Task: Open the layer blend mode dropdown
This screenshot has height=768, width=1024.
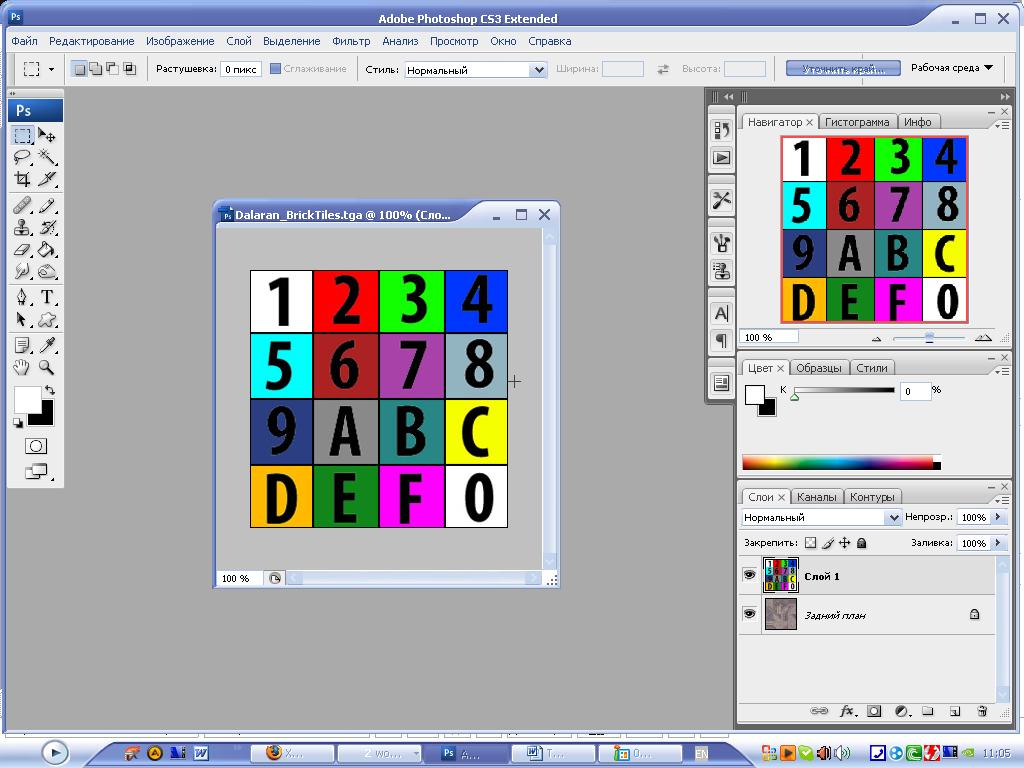Action: [821, 517]
